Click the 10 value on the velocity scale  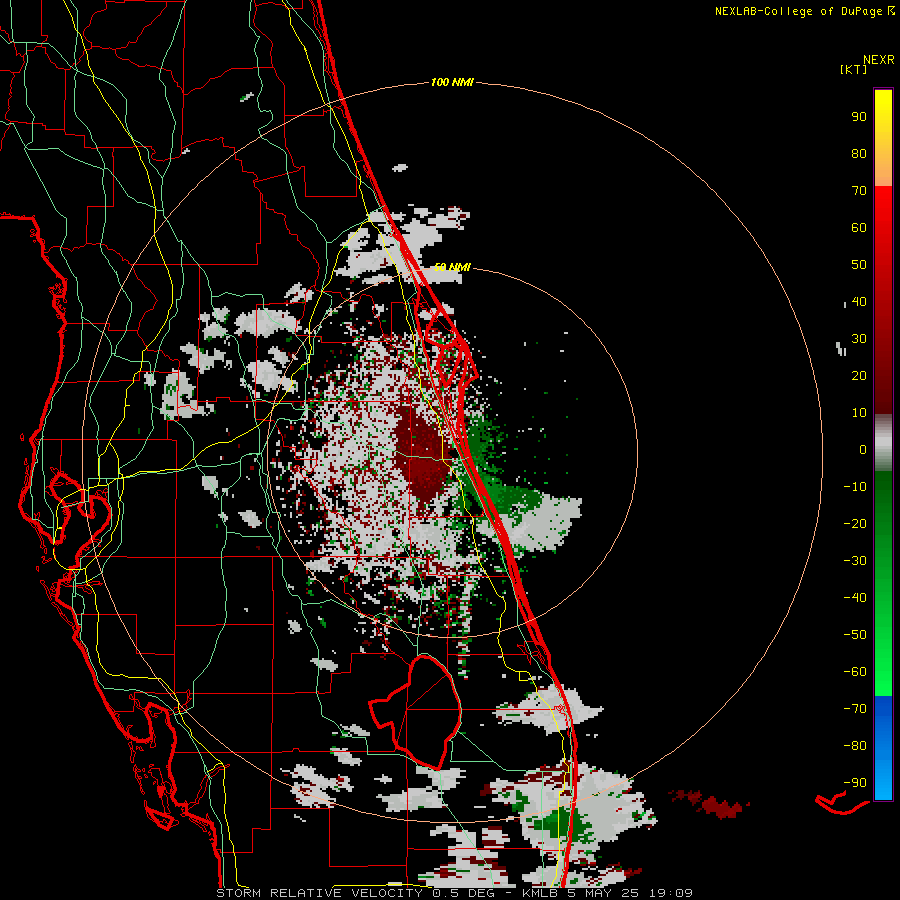click(859, 413)
